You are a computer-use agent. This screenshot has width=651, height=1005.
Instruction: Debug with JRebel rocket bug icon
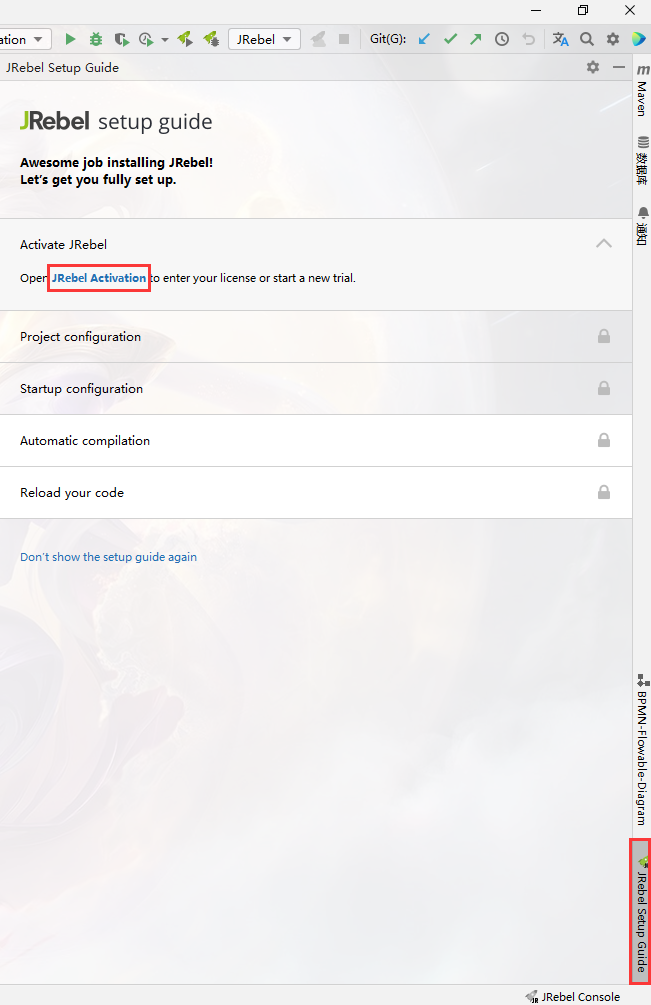coord(211,39)
